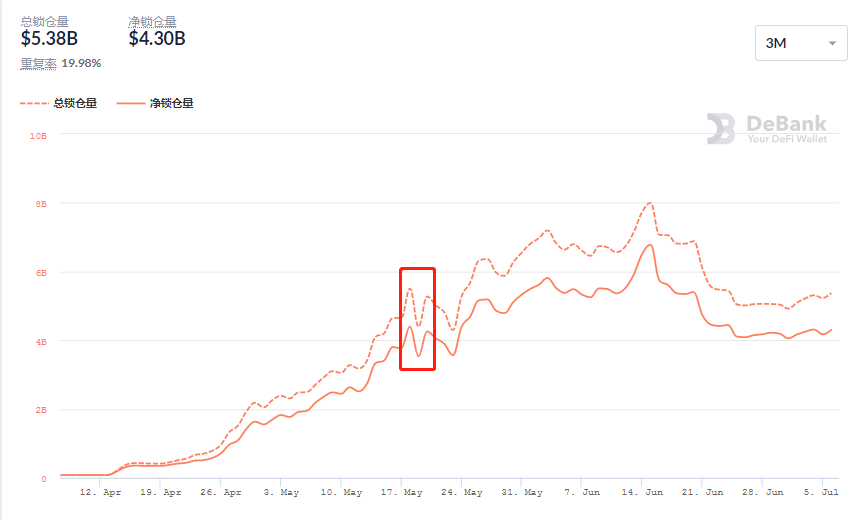
Task: Toggle the 总锁仓量 dashed legend series
Action: click(58, 103)
